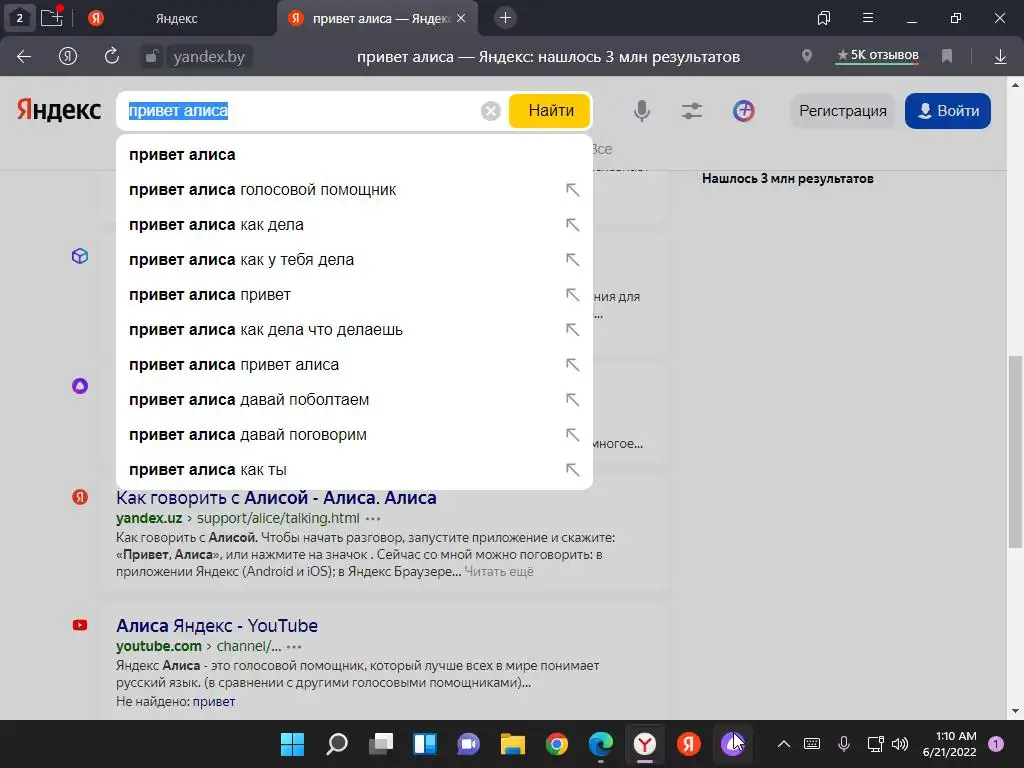
Task: Open the downloads arrow icon
Action: point(1000,57)
